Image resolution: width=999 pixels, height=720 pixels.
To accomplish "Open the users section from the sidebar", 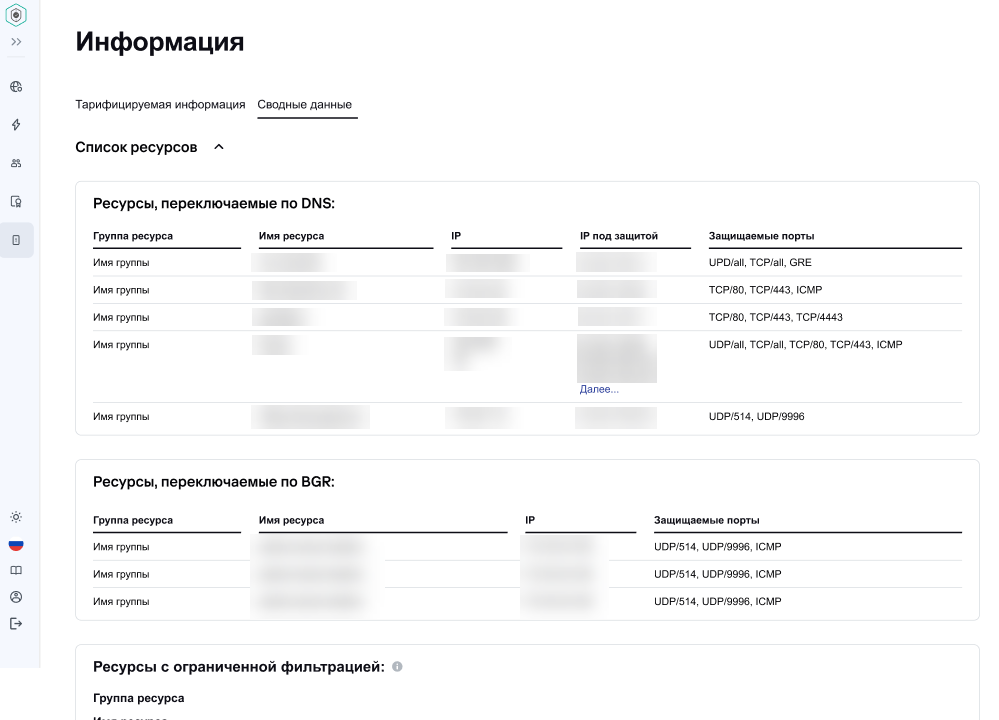I will pyautogui.click(x=15, y=162).
